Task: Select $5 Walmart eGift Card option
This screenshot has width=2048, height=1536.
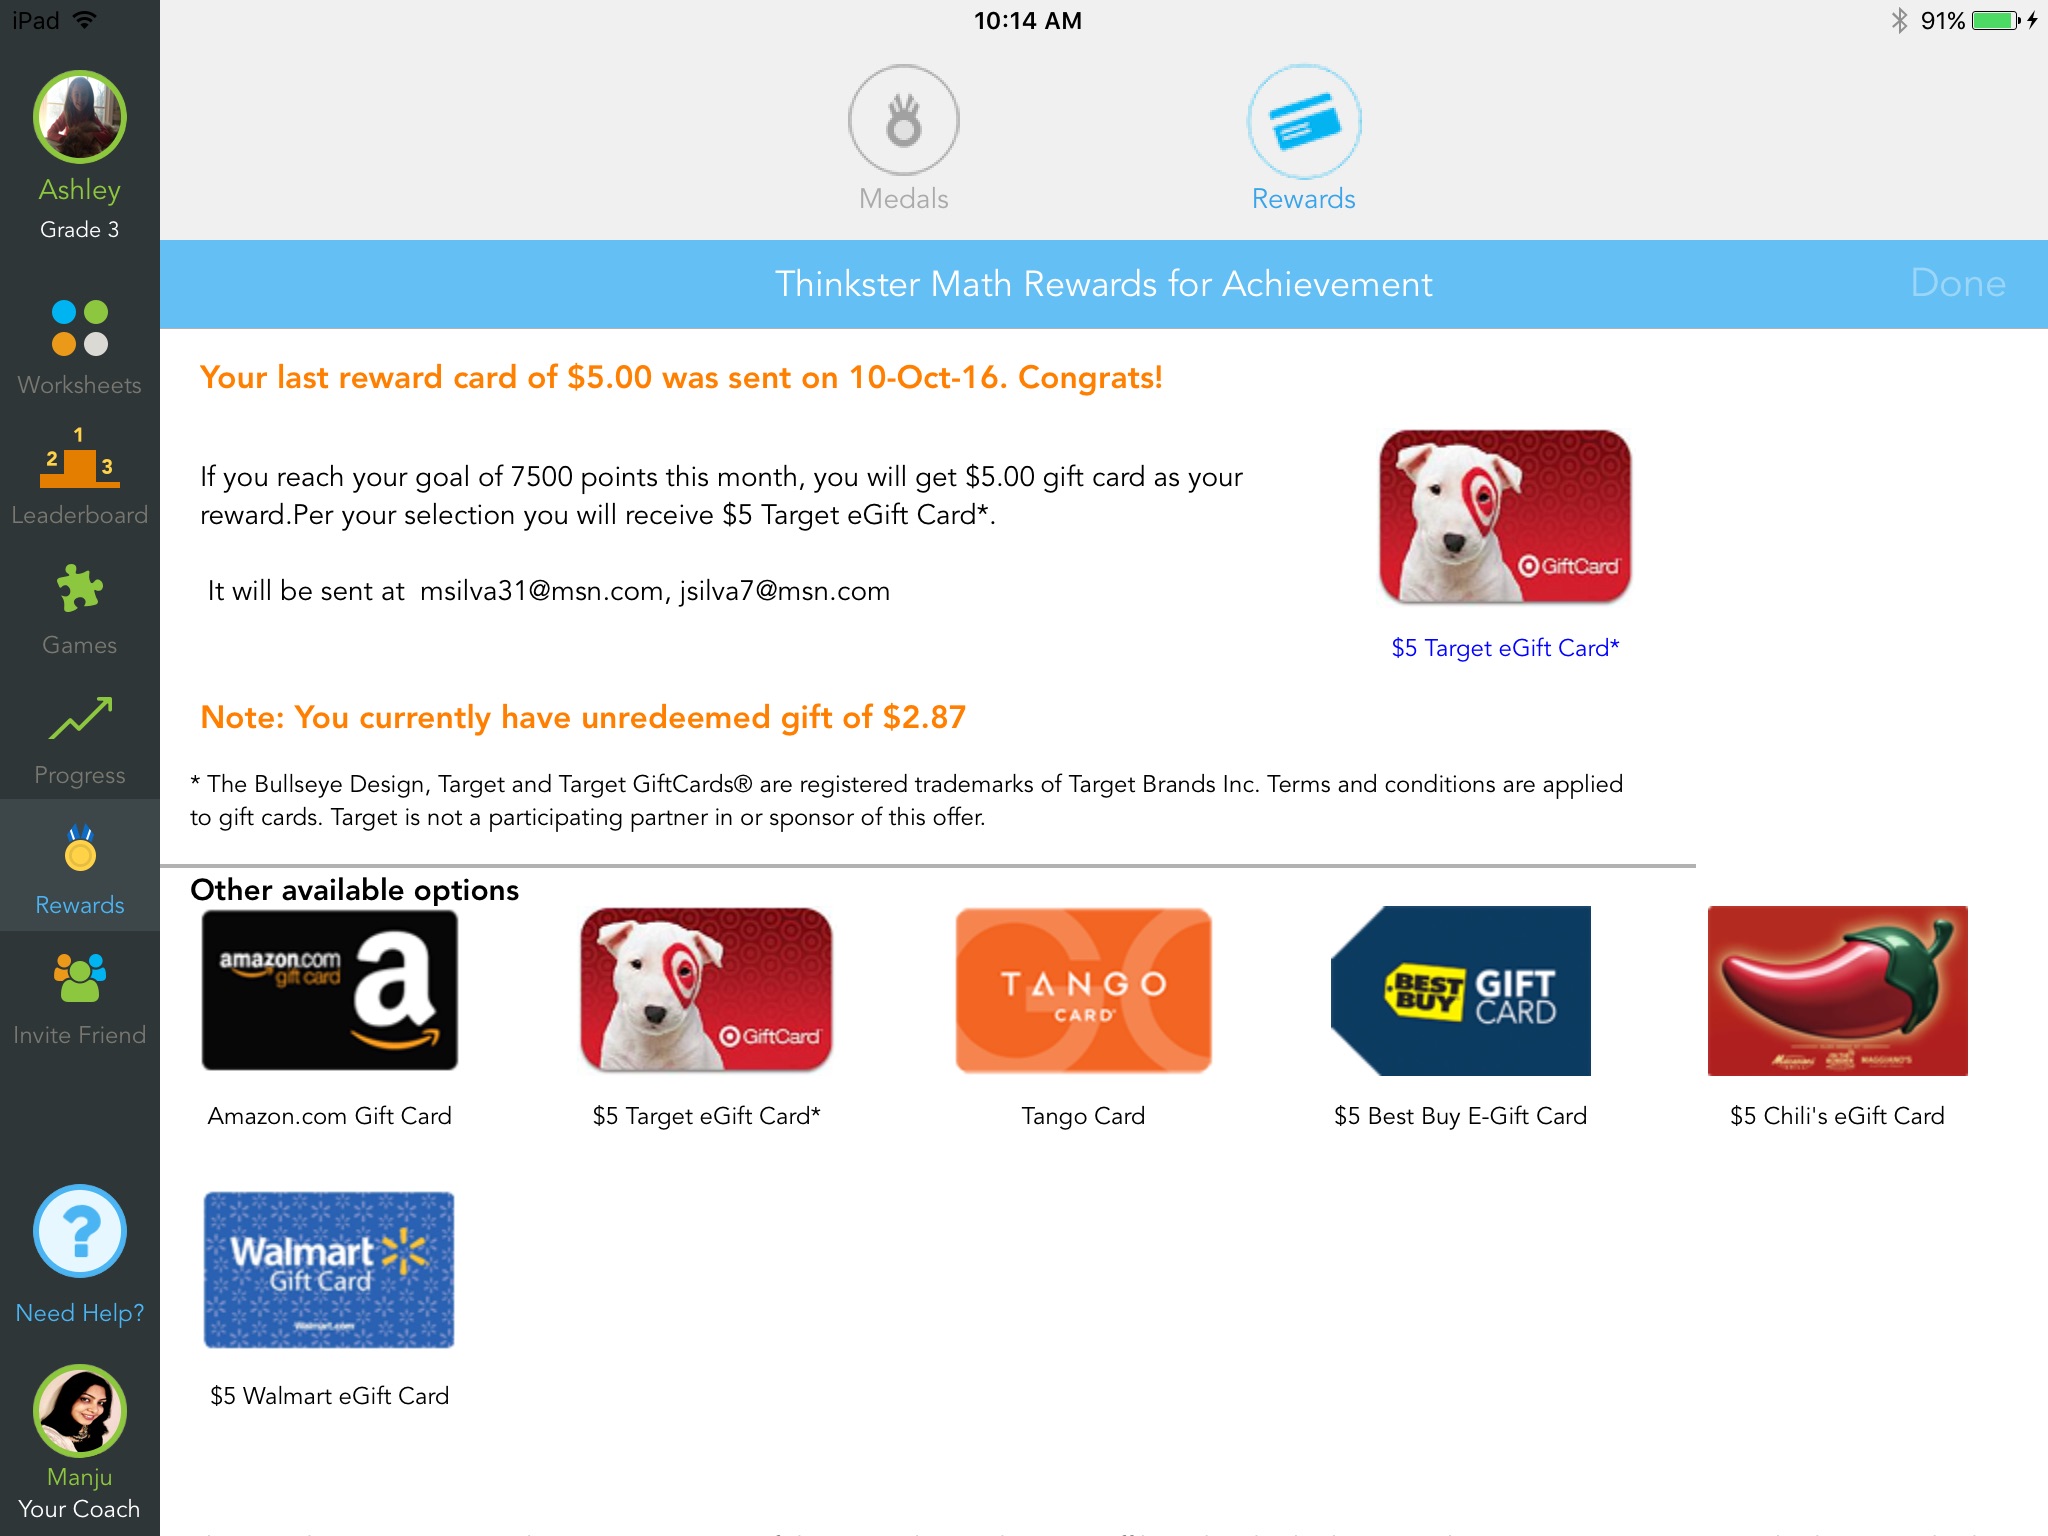Action: click(327, 1270)
